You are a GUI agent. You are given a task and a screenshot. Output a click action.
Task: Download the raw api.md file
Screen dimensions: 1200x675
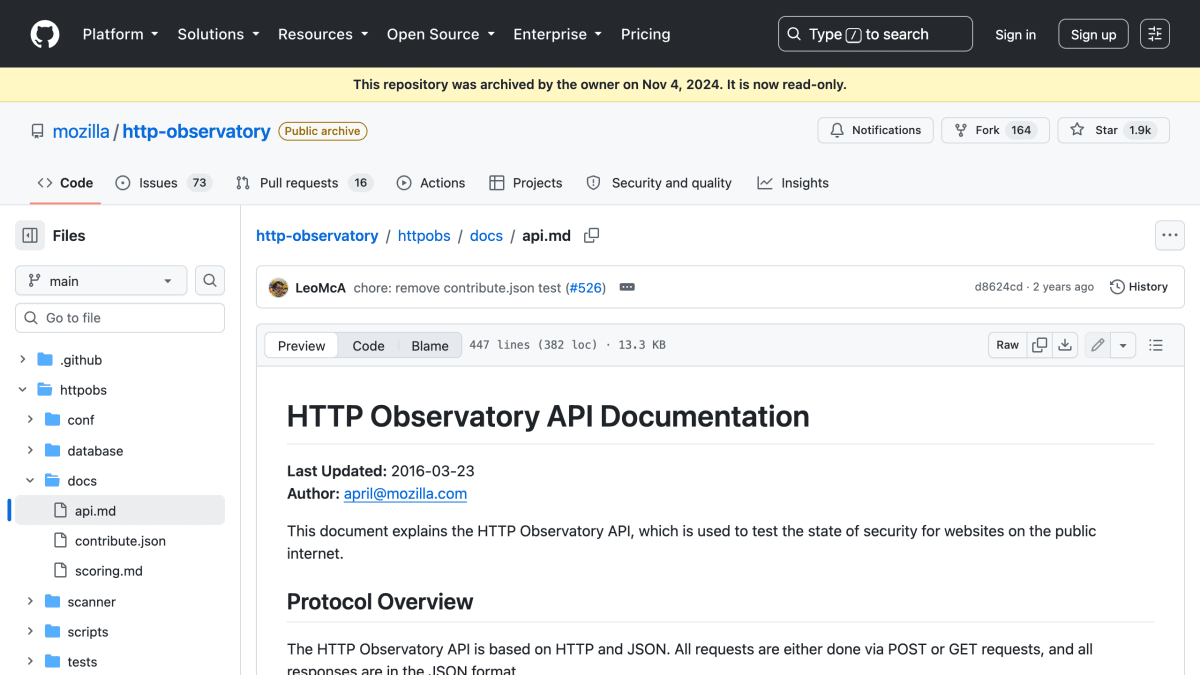1065,345
